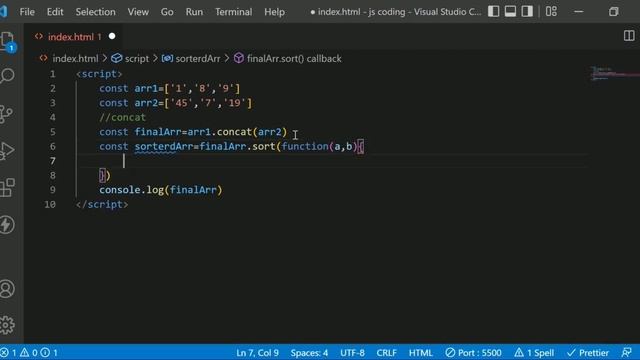Viewport: 640px width, 360px height.
Task: Select language mode HTML in status bar
Action: [420, 353]
